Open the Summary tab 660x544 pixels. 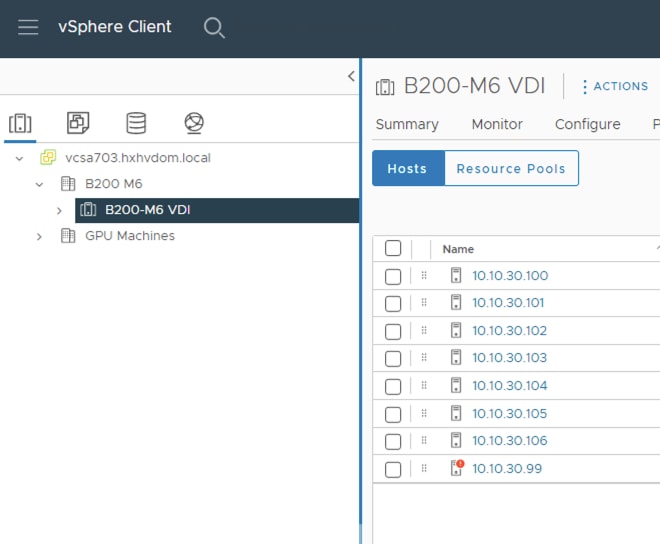pyautogui.click(x=407, y=124)
